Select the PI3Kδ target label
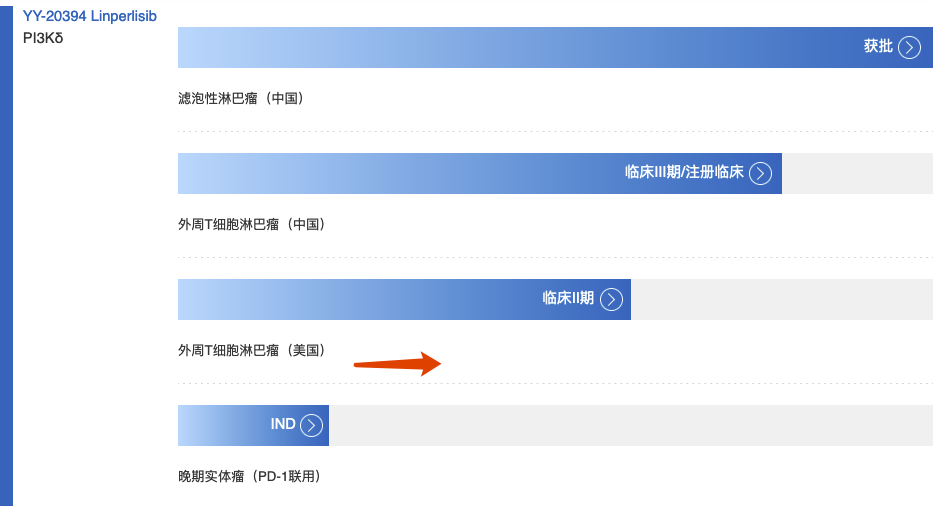934x506 pixels. 42,38
